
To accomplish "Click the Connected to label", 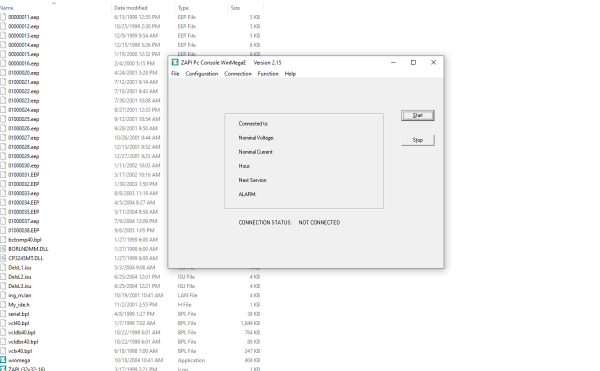I will point(253,124).
